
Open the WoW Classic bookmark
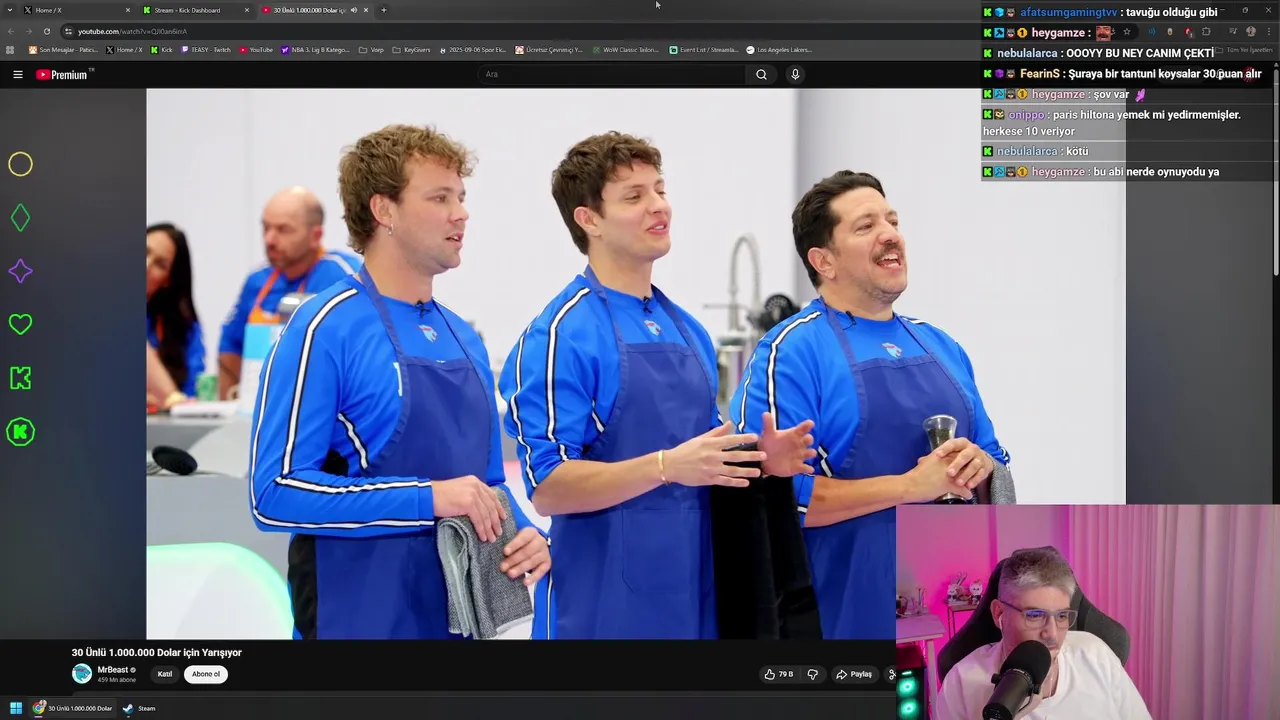pyautogui.click(x=626, y=50)
